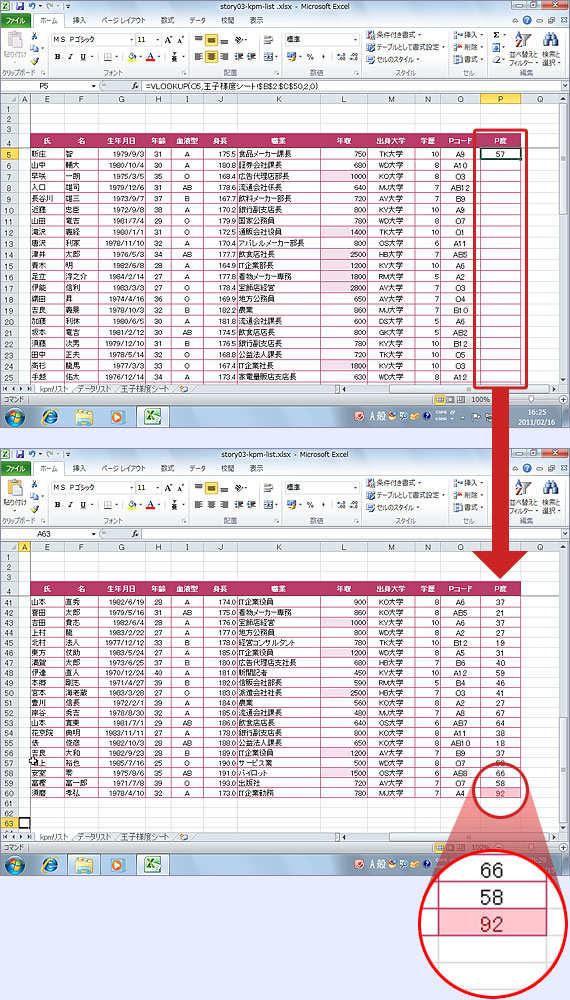The width and height of the screenshot is (570, 1000).
Task: Open the media player icon on the taskbar under the A63 window
Action: (x=117, y=865)
